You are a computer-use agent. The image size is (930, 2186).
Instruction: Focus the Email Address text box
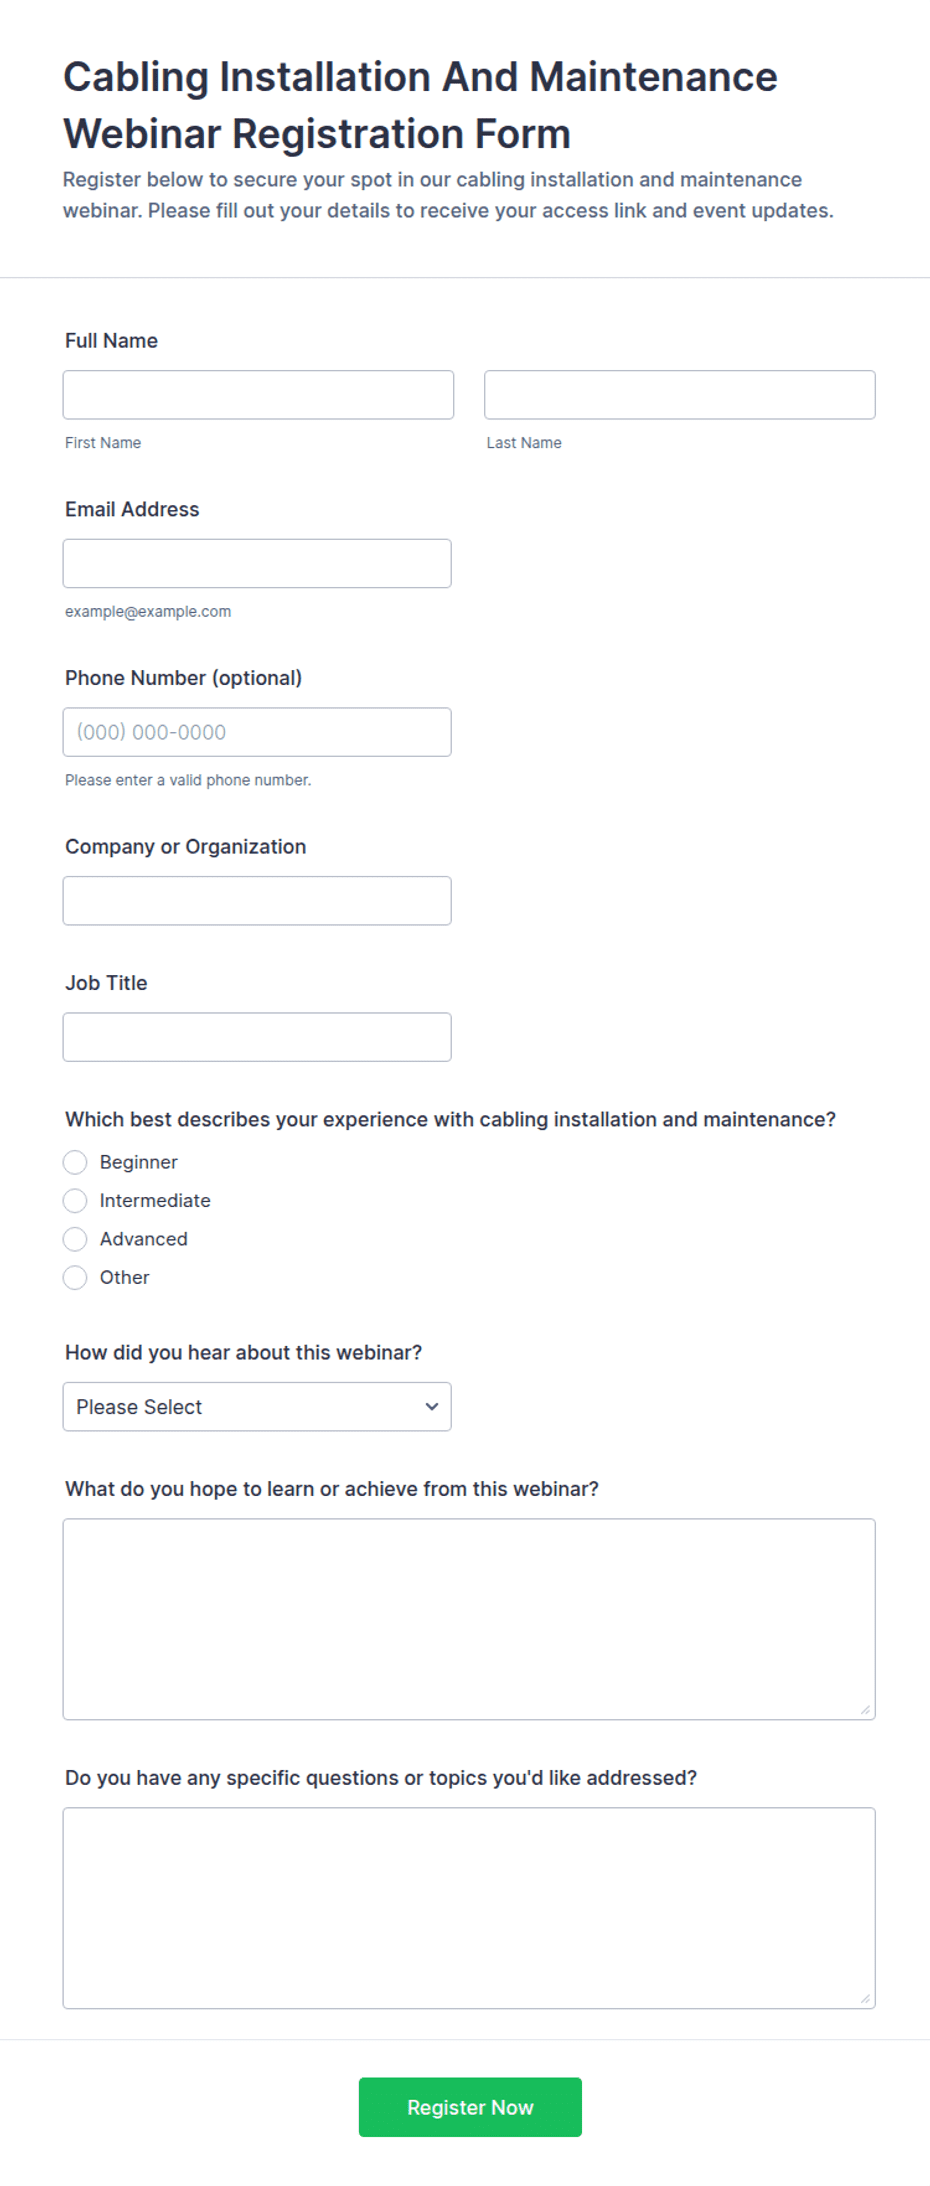[x=257, y=564]
